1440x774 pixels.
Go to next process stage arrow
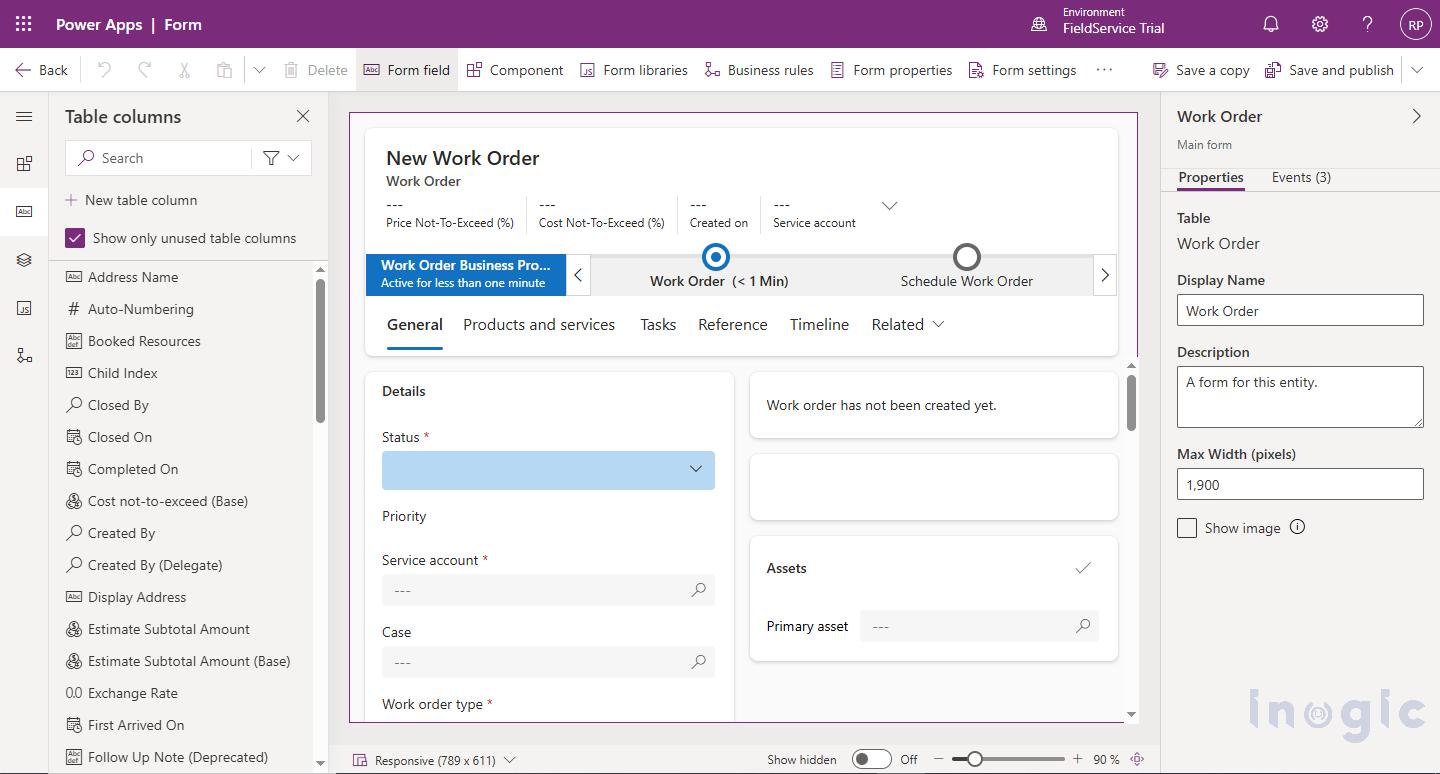tap(1105, 275)
